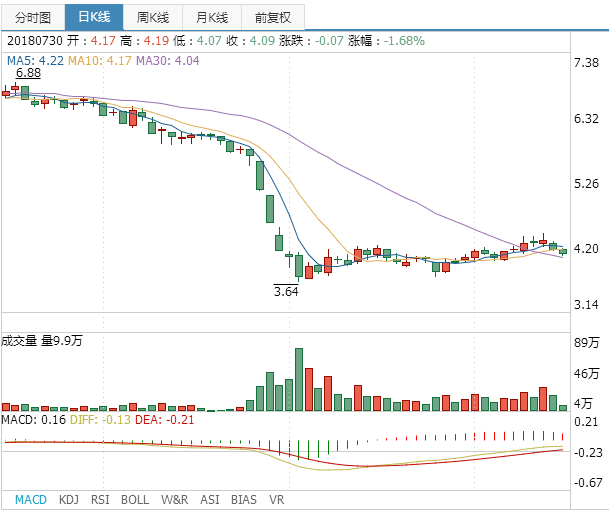Click the -0.23 MACD axis label
The width and height of the screenshot is (609, 512).
[x=588, y=453]
